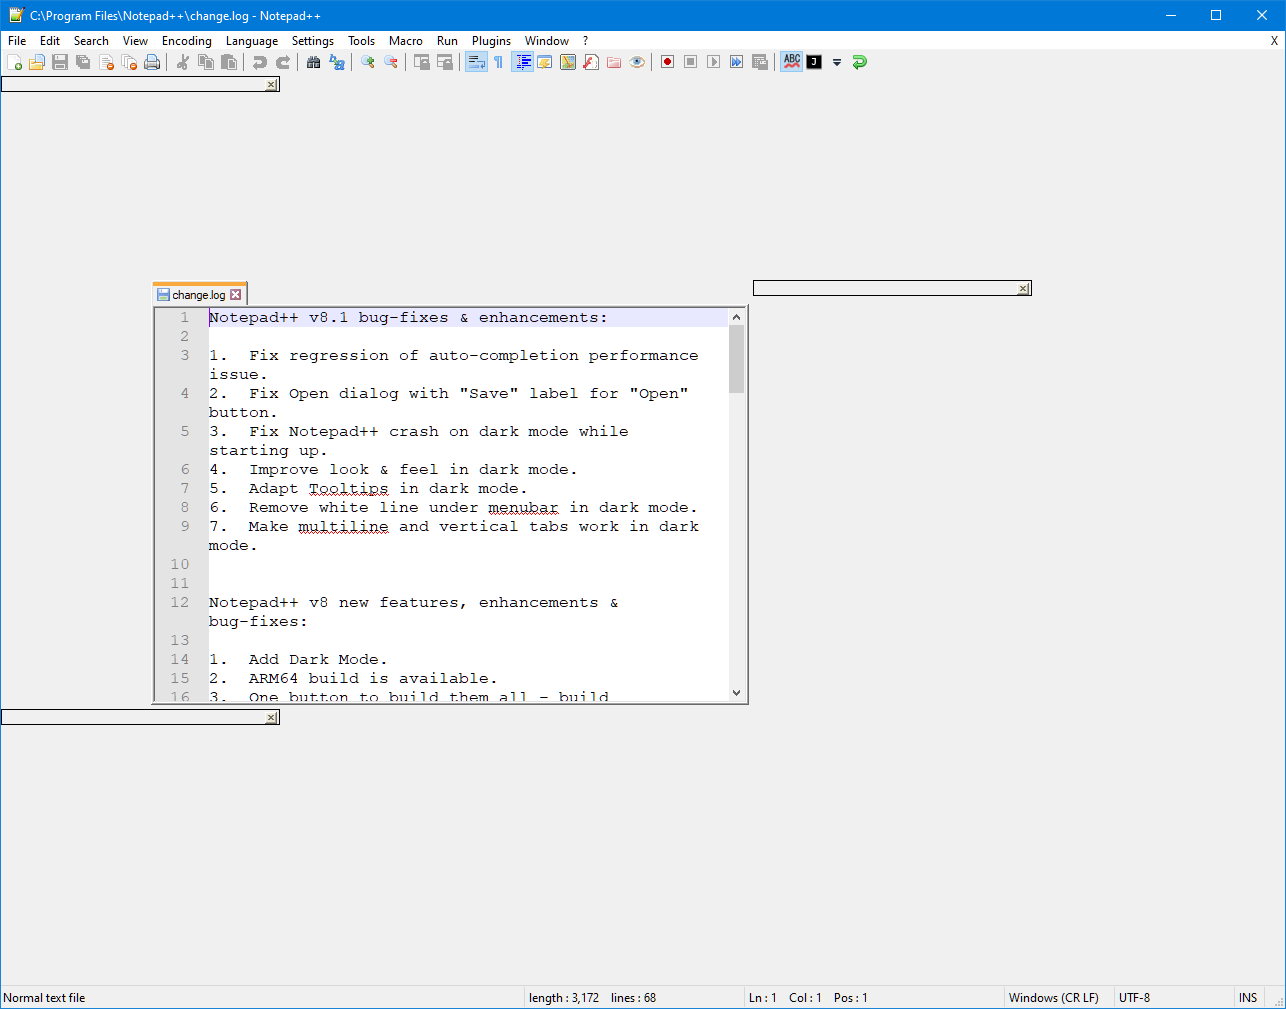The height and width of the screenshot is (1009, 1286).
Task: Open a file with the folder icon
Action: tap(37, 62)
